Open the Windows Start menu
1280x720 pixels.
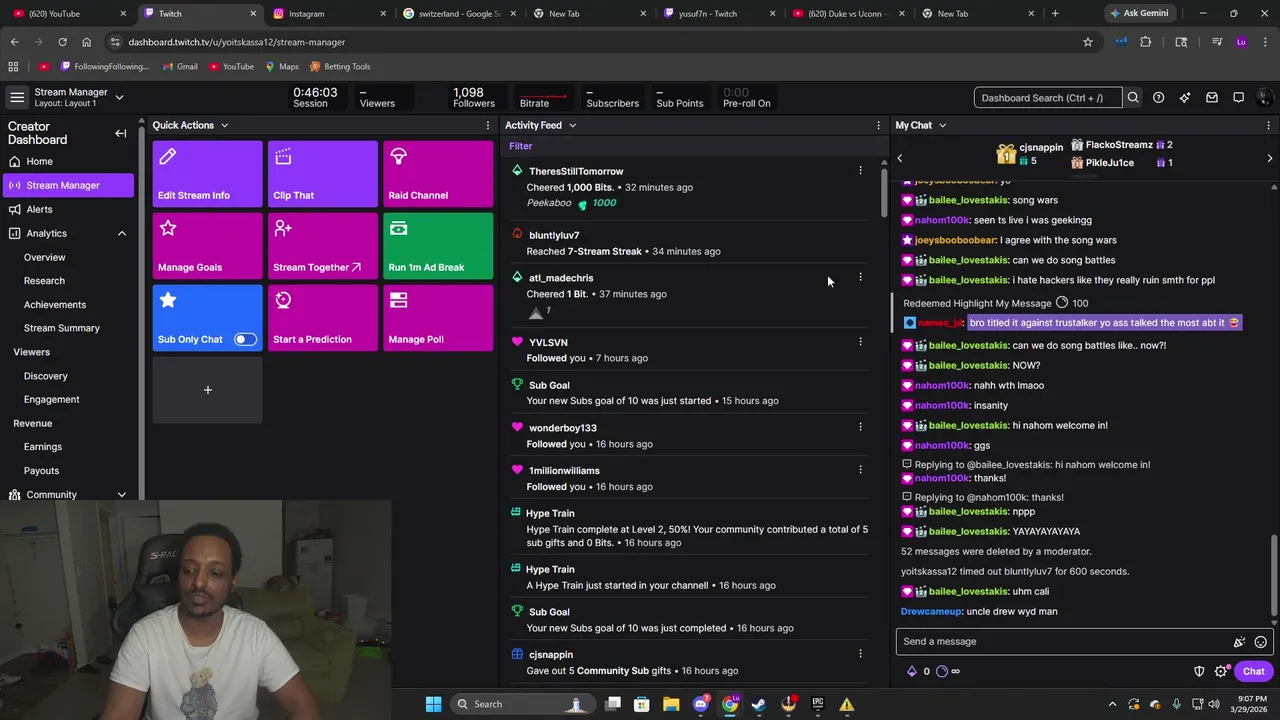(433, 704)
